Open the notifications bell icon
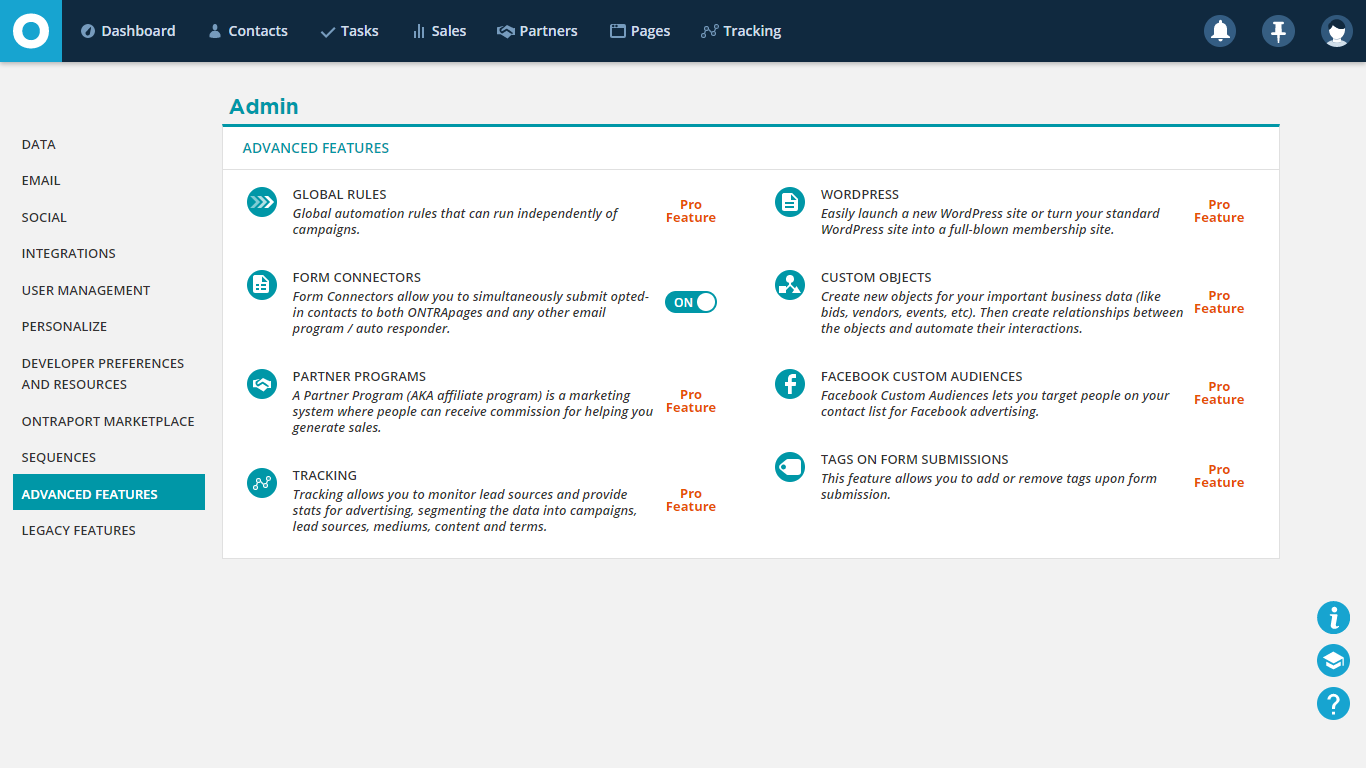The image size is (1366, 768). point(1219,31)
